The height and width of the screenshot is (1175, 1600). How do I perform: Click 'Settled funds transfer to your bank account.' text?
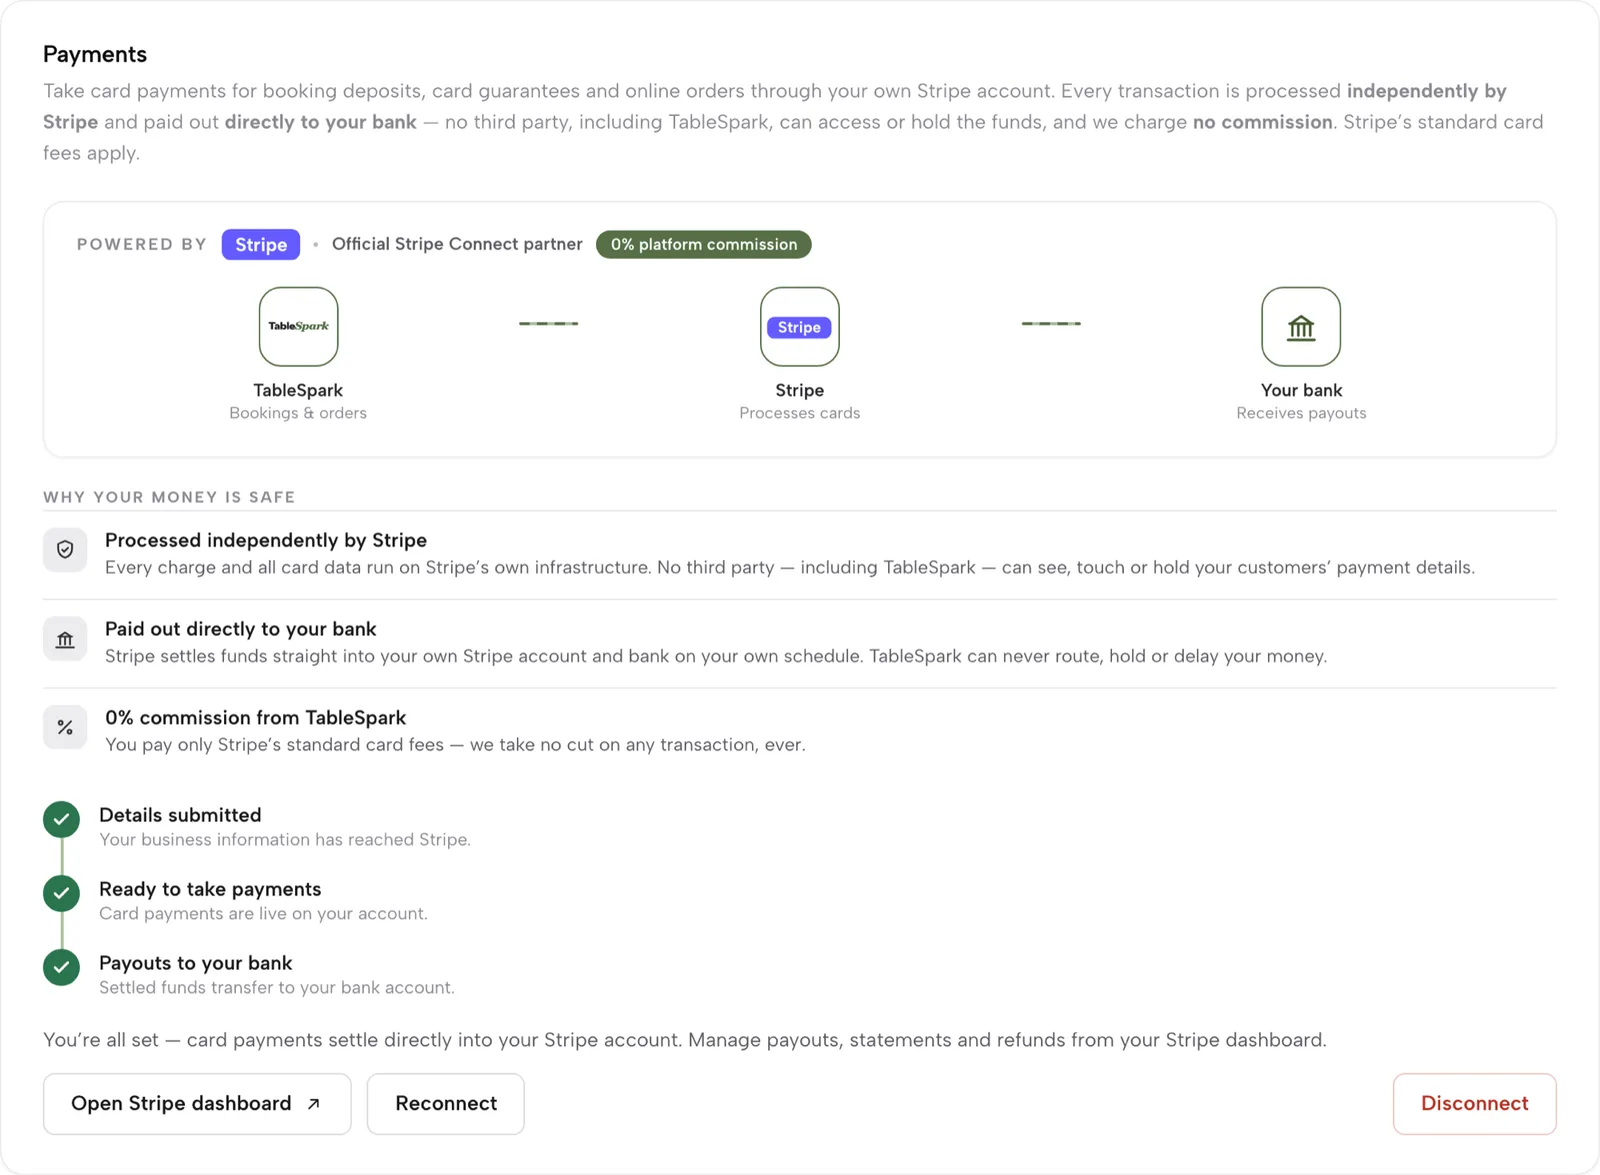277,988
